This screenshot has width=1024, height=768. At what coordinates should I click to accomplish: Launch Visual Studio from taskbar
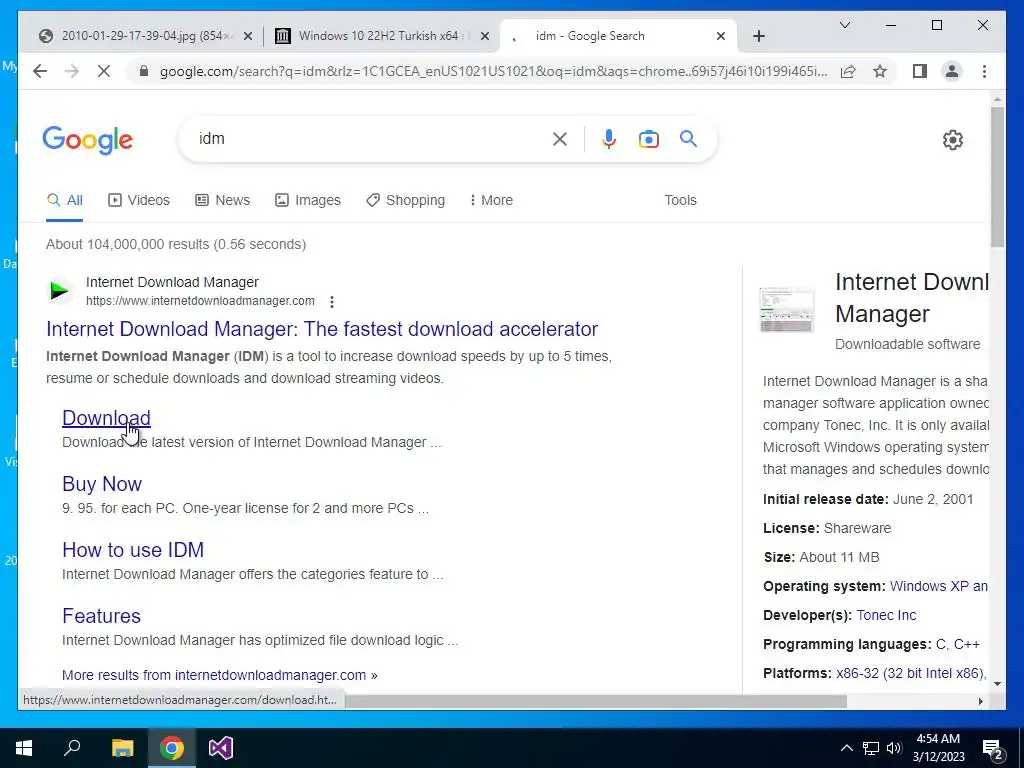[x=221, y=748]
